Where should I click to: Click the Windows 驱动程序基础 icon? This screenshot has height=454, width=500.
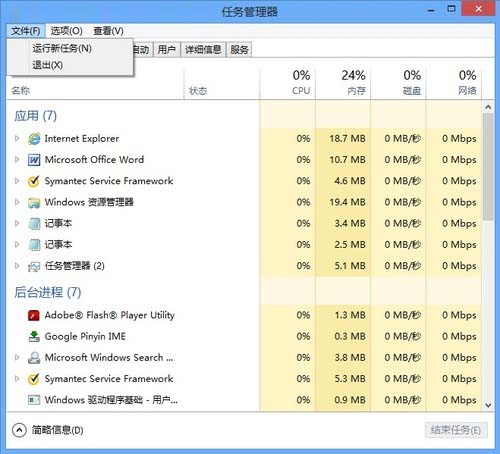coord(34,400)
